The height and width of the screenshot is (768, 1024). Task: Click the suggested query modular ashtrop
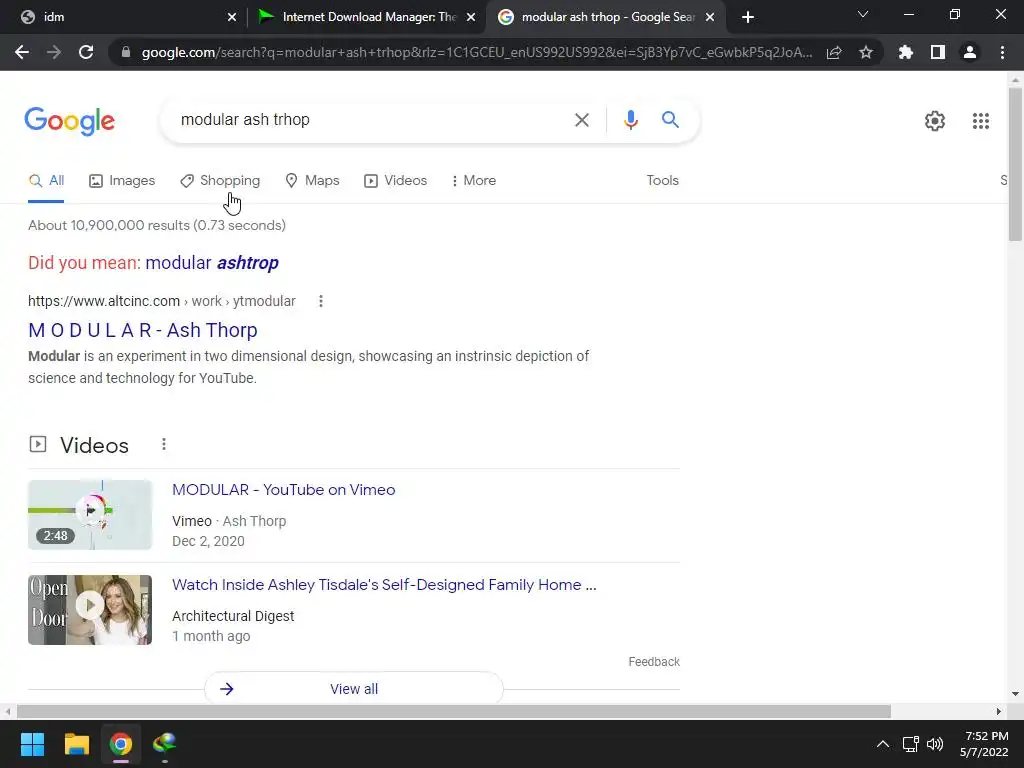pyautogui.click(x=212, y=263)
